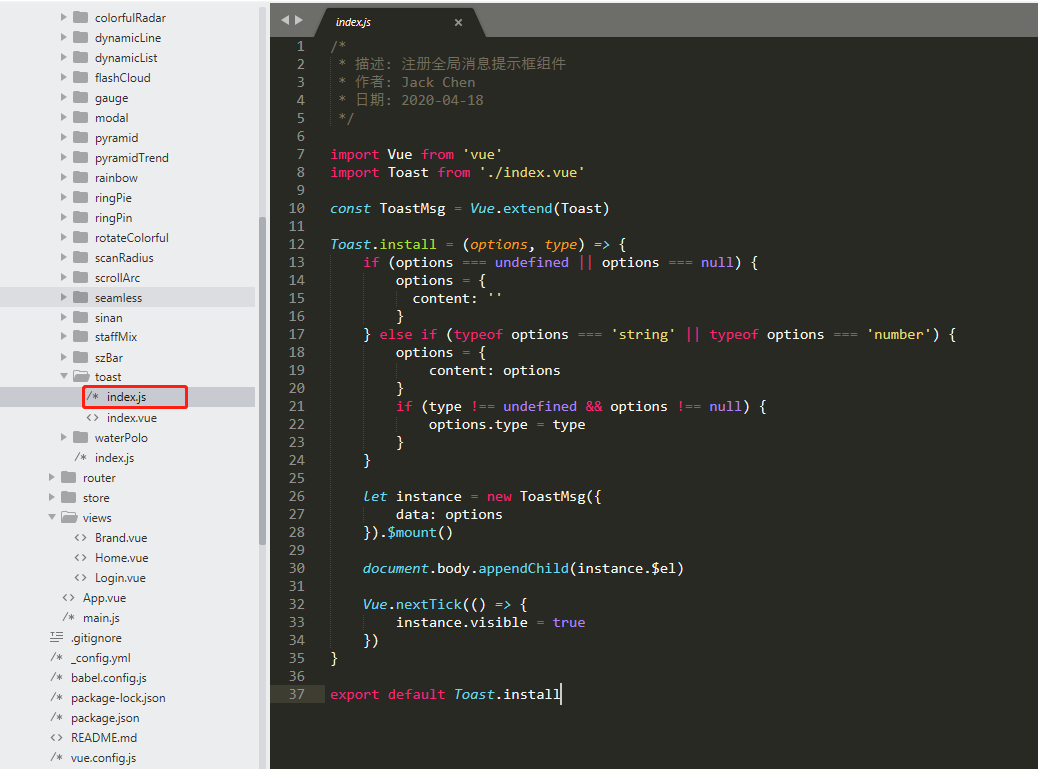The height and width of the screenshot is (769, 1038).
Task: Click the './index.vue' import string
Action: click(532, 173)
